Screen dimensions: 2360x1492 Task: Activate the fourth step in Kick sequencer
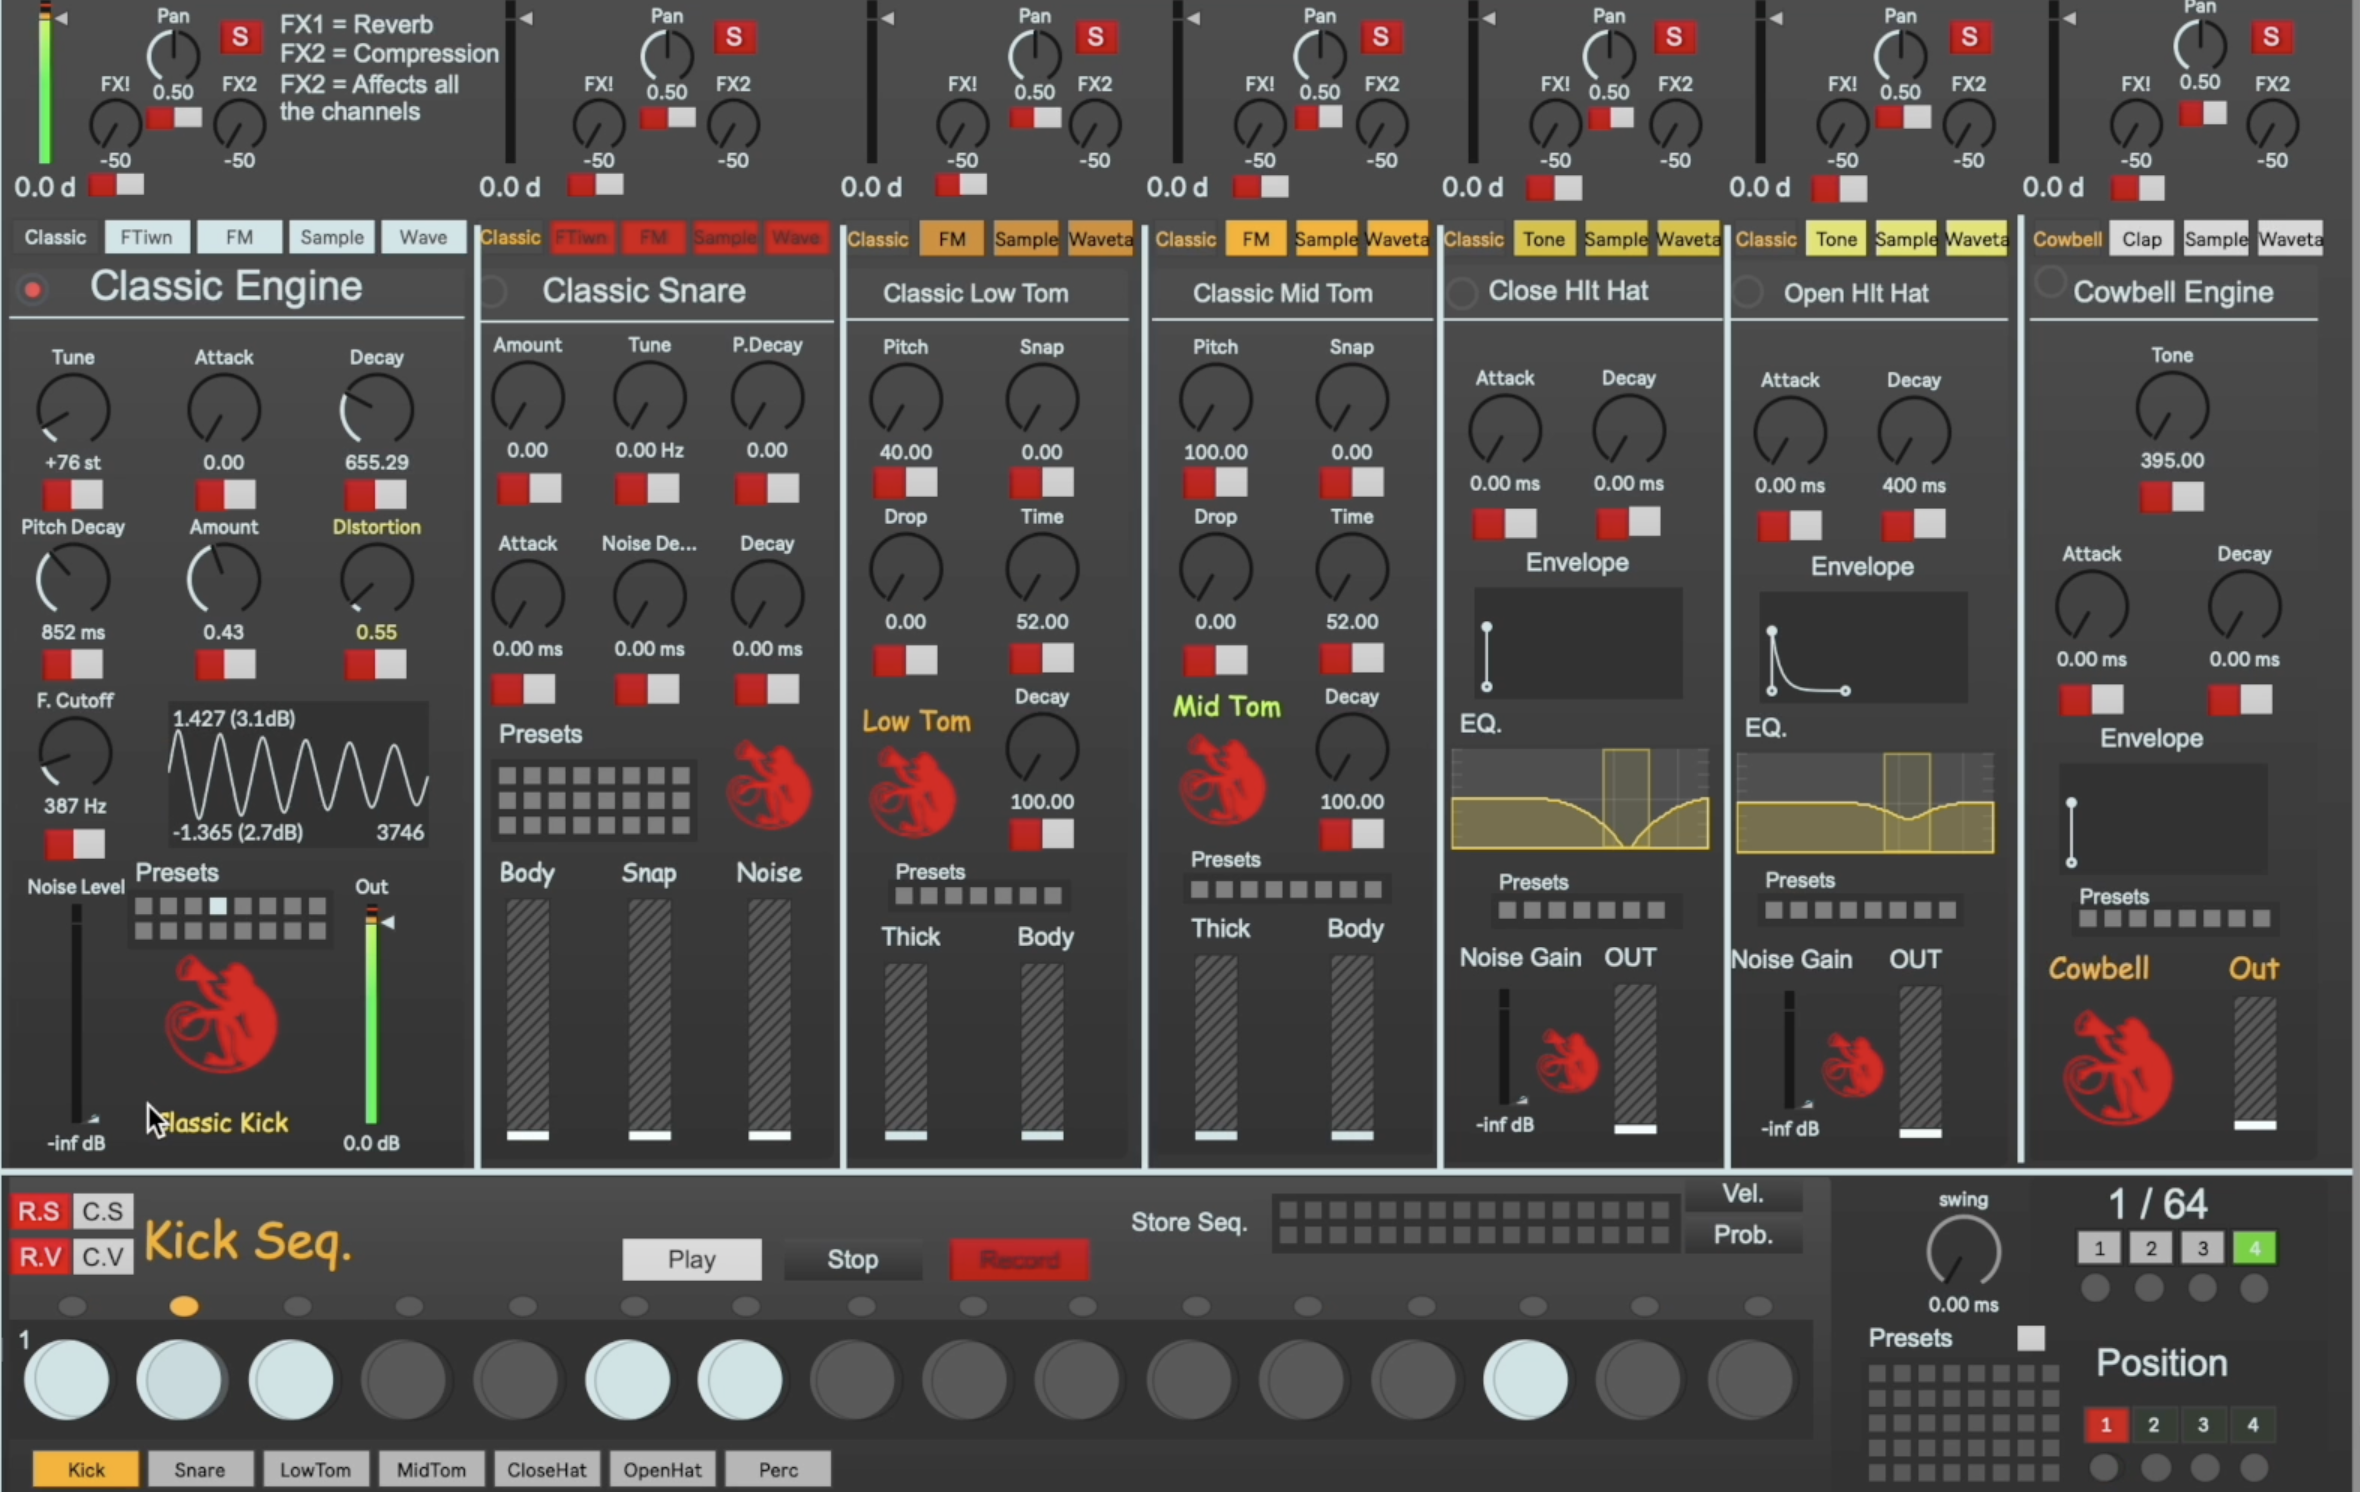[x=403, y=1380]
